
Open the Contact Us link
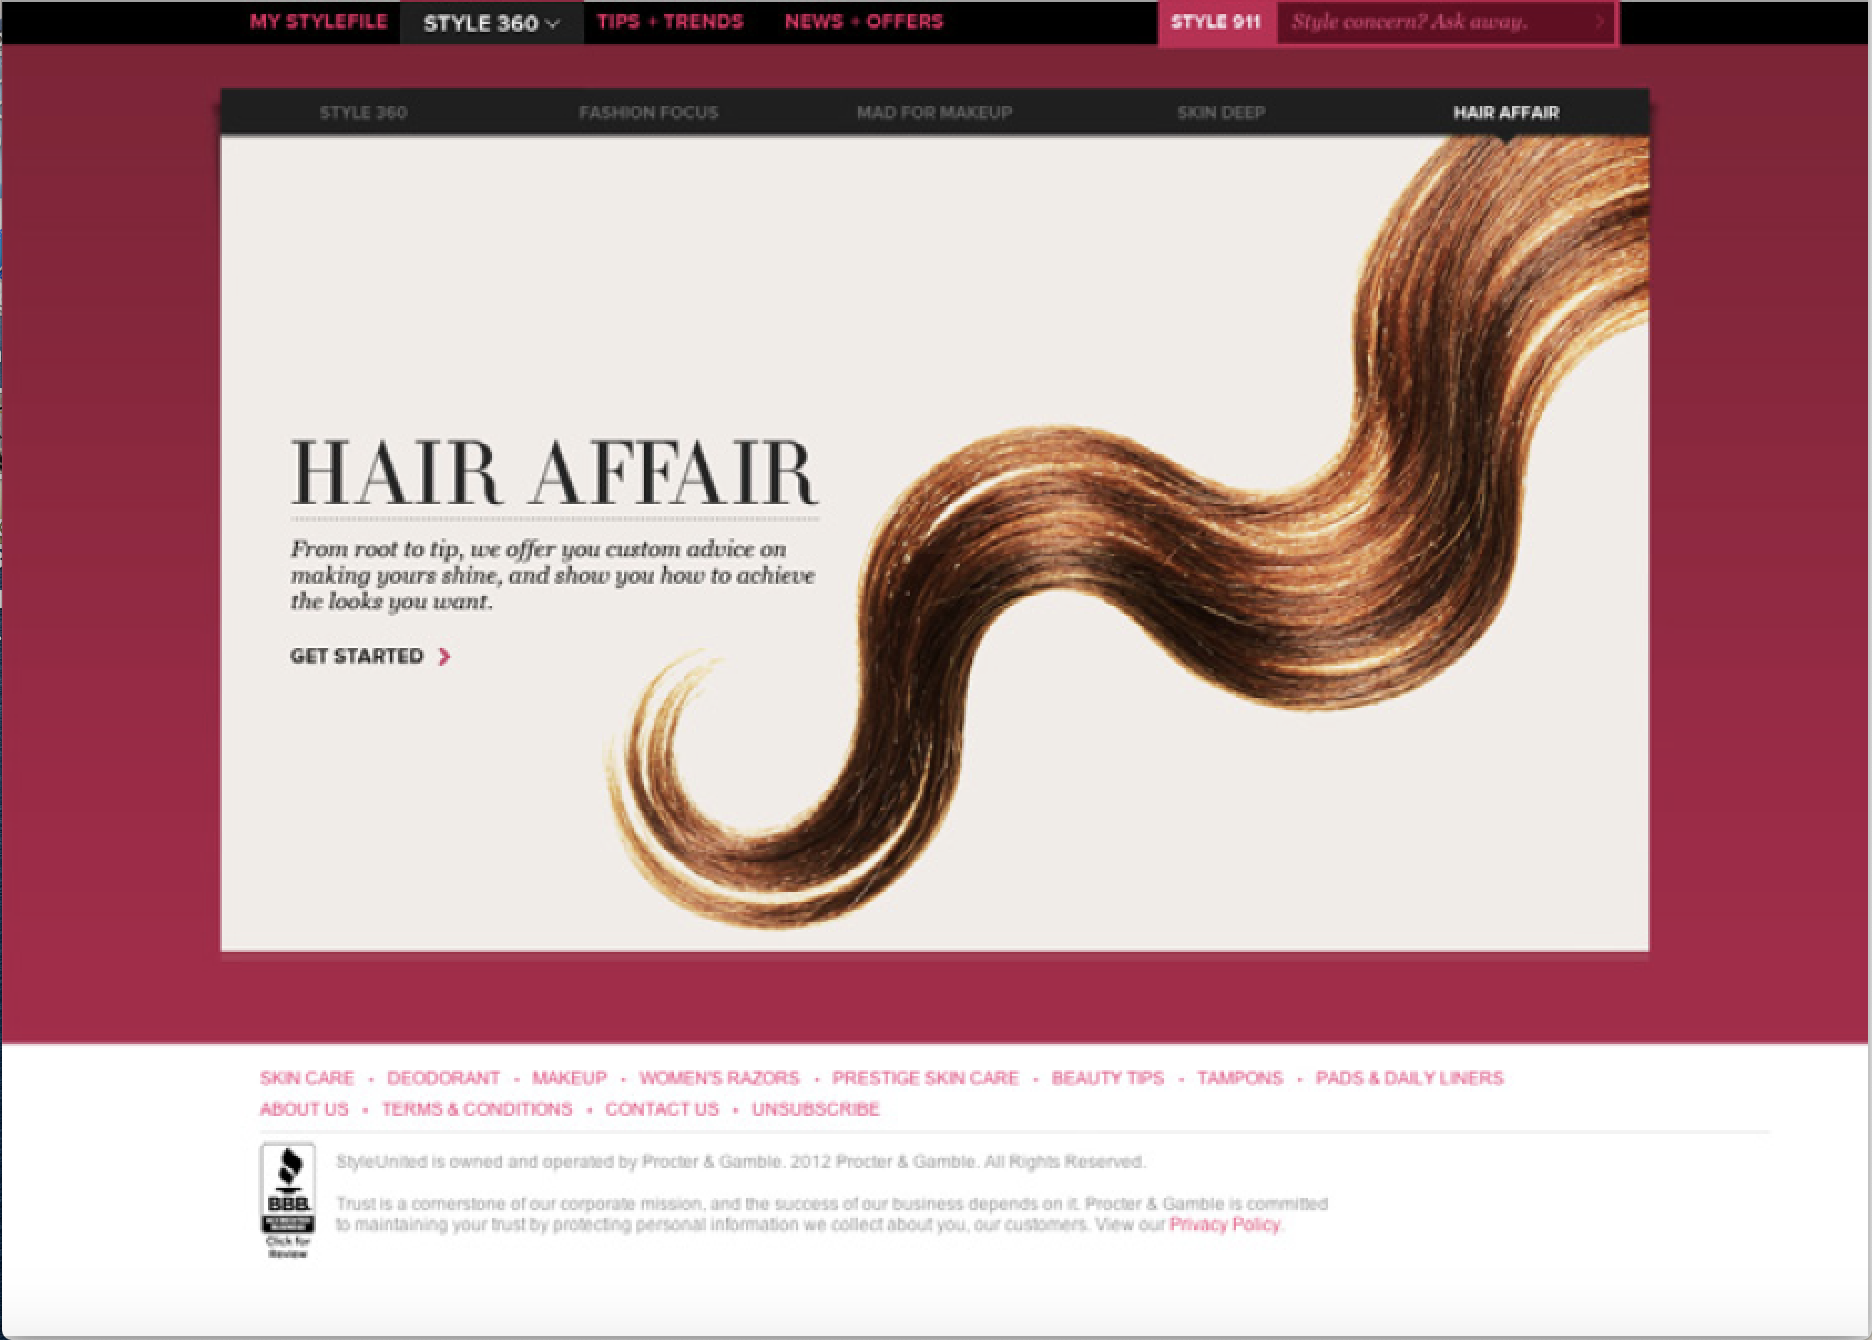point(662,1109)
